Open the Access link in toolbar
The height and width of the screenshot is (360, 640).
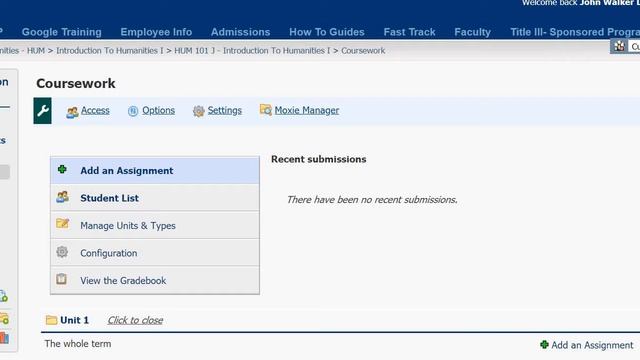tap(95, 110)
